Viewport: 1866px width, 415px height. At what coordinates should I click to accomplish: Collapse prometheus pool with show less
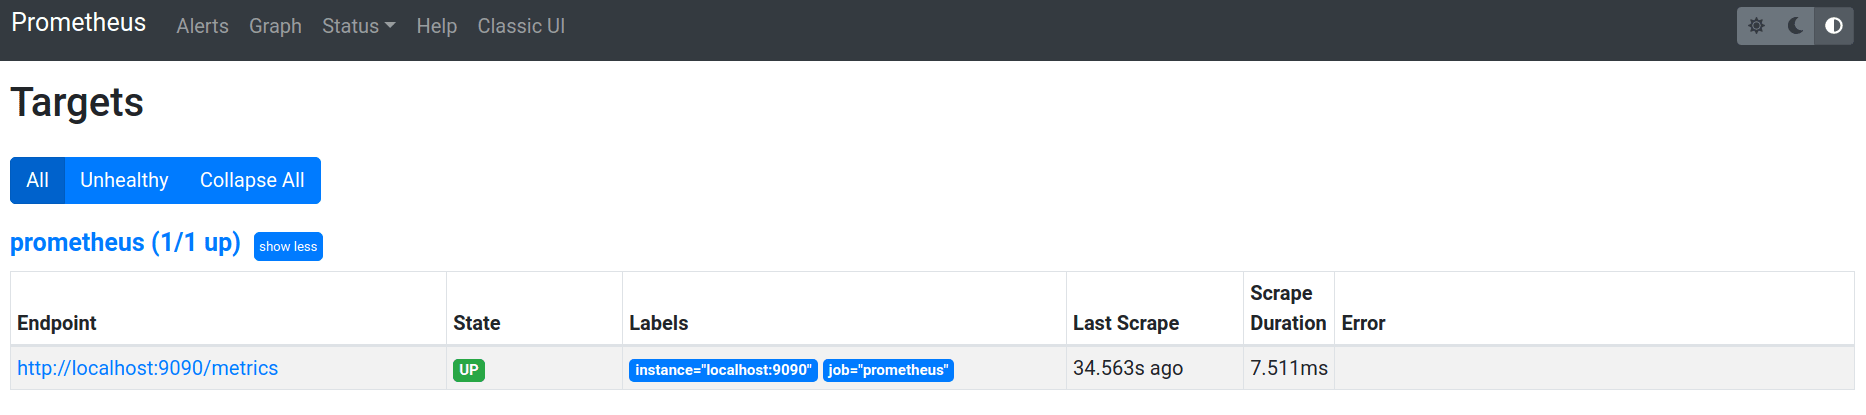click(x=288, y=246)
